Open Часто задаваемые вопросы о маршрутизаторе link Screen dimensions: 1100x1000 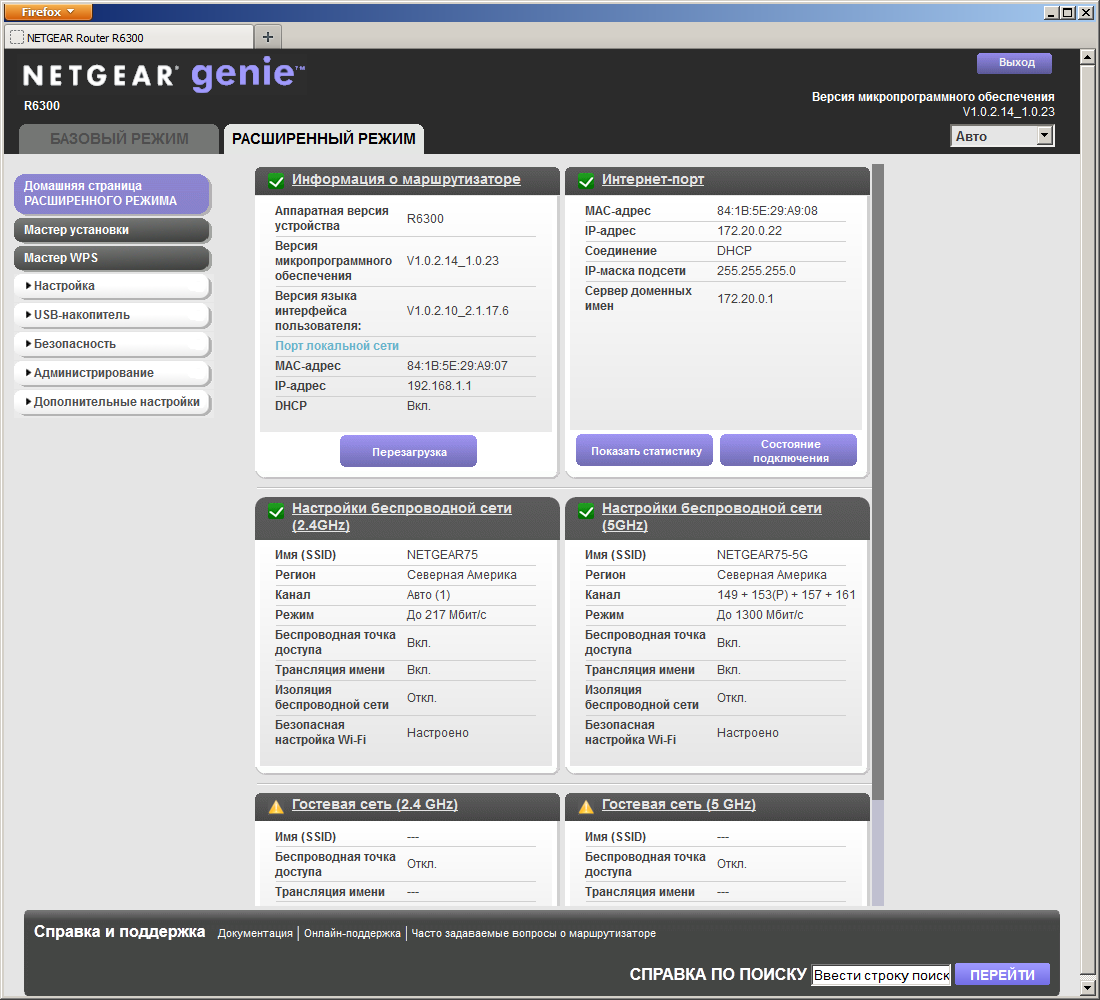click(533, 933)
